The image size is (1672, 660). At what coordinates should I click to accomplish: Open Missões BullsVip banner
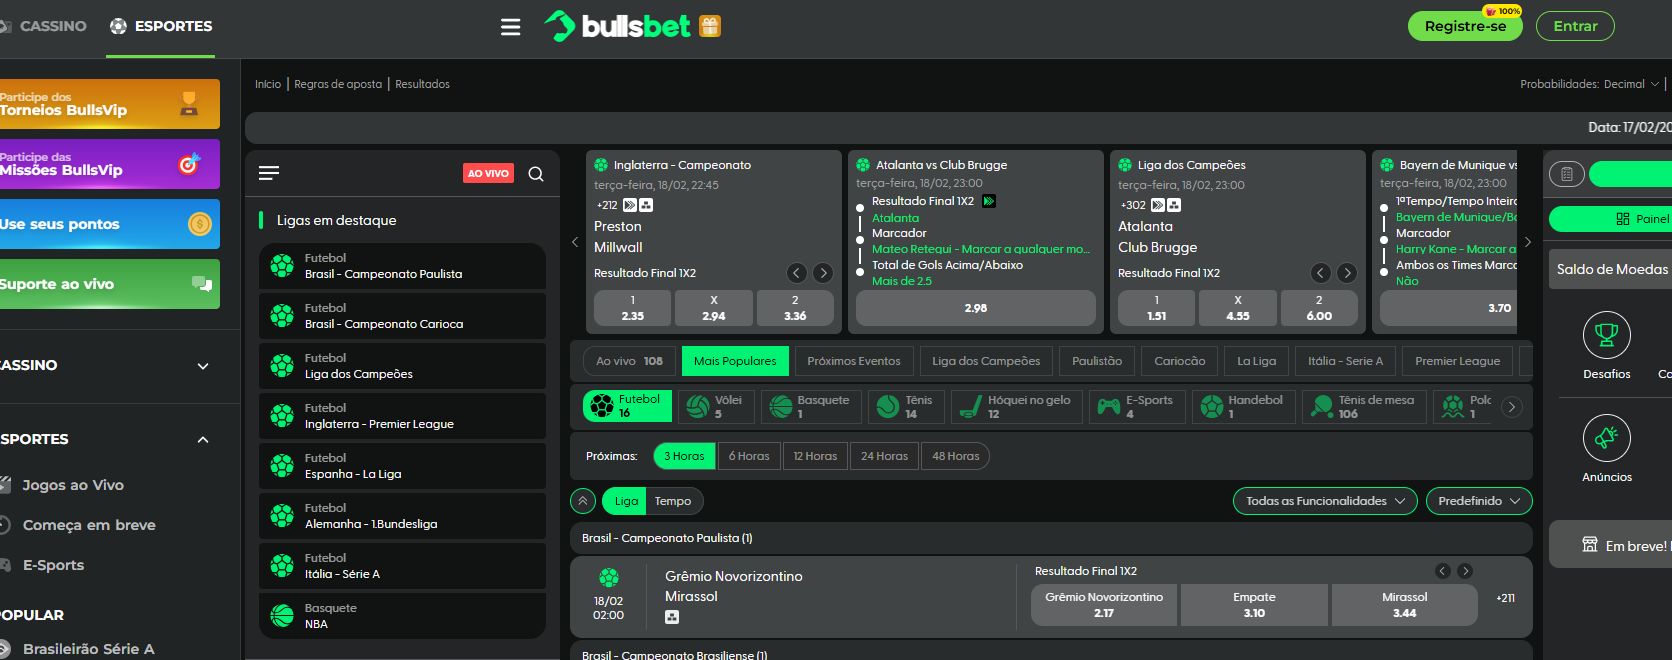coord(108,164)
